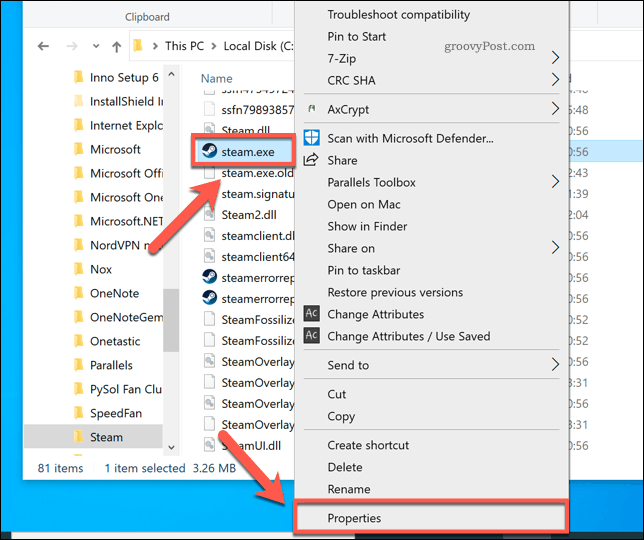The height and width of the screenshot is (540, 644).
Task: Click the Steam2.dll file icon
Action: click(x=209, y=214)
